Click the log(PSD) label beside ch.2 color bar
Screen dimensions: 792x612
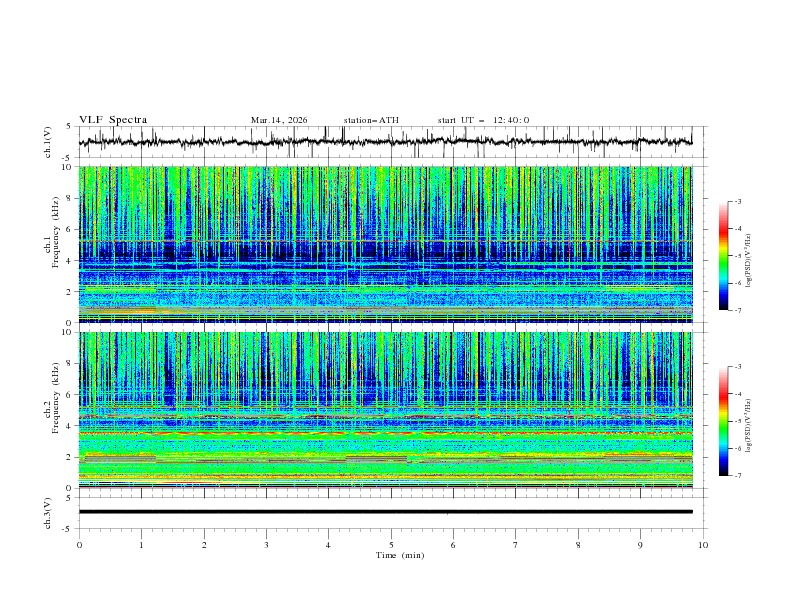tap(749, 425)
